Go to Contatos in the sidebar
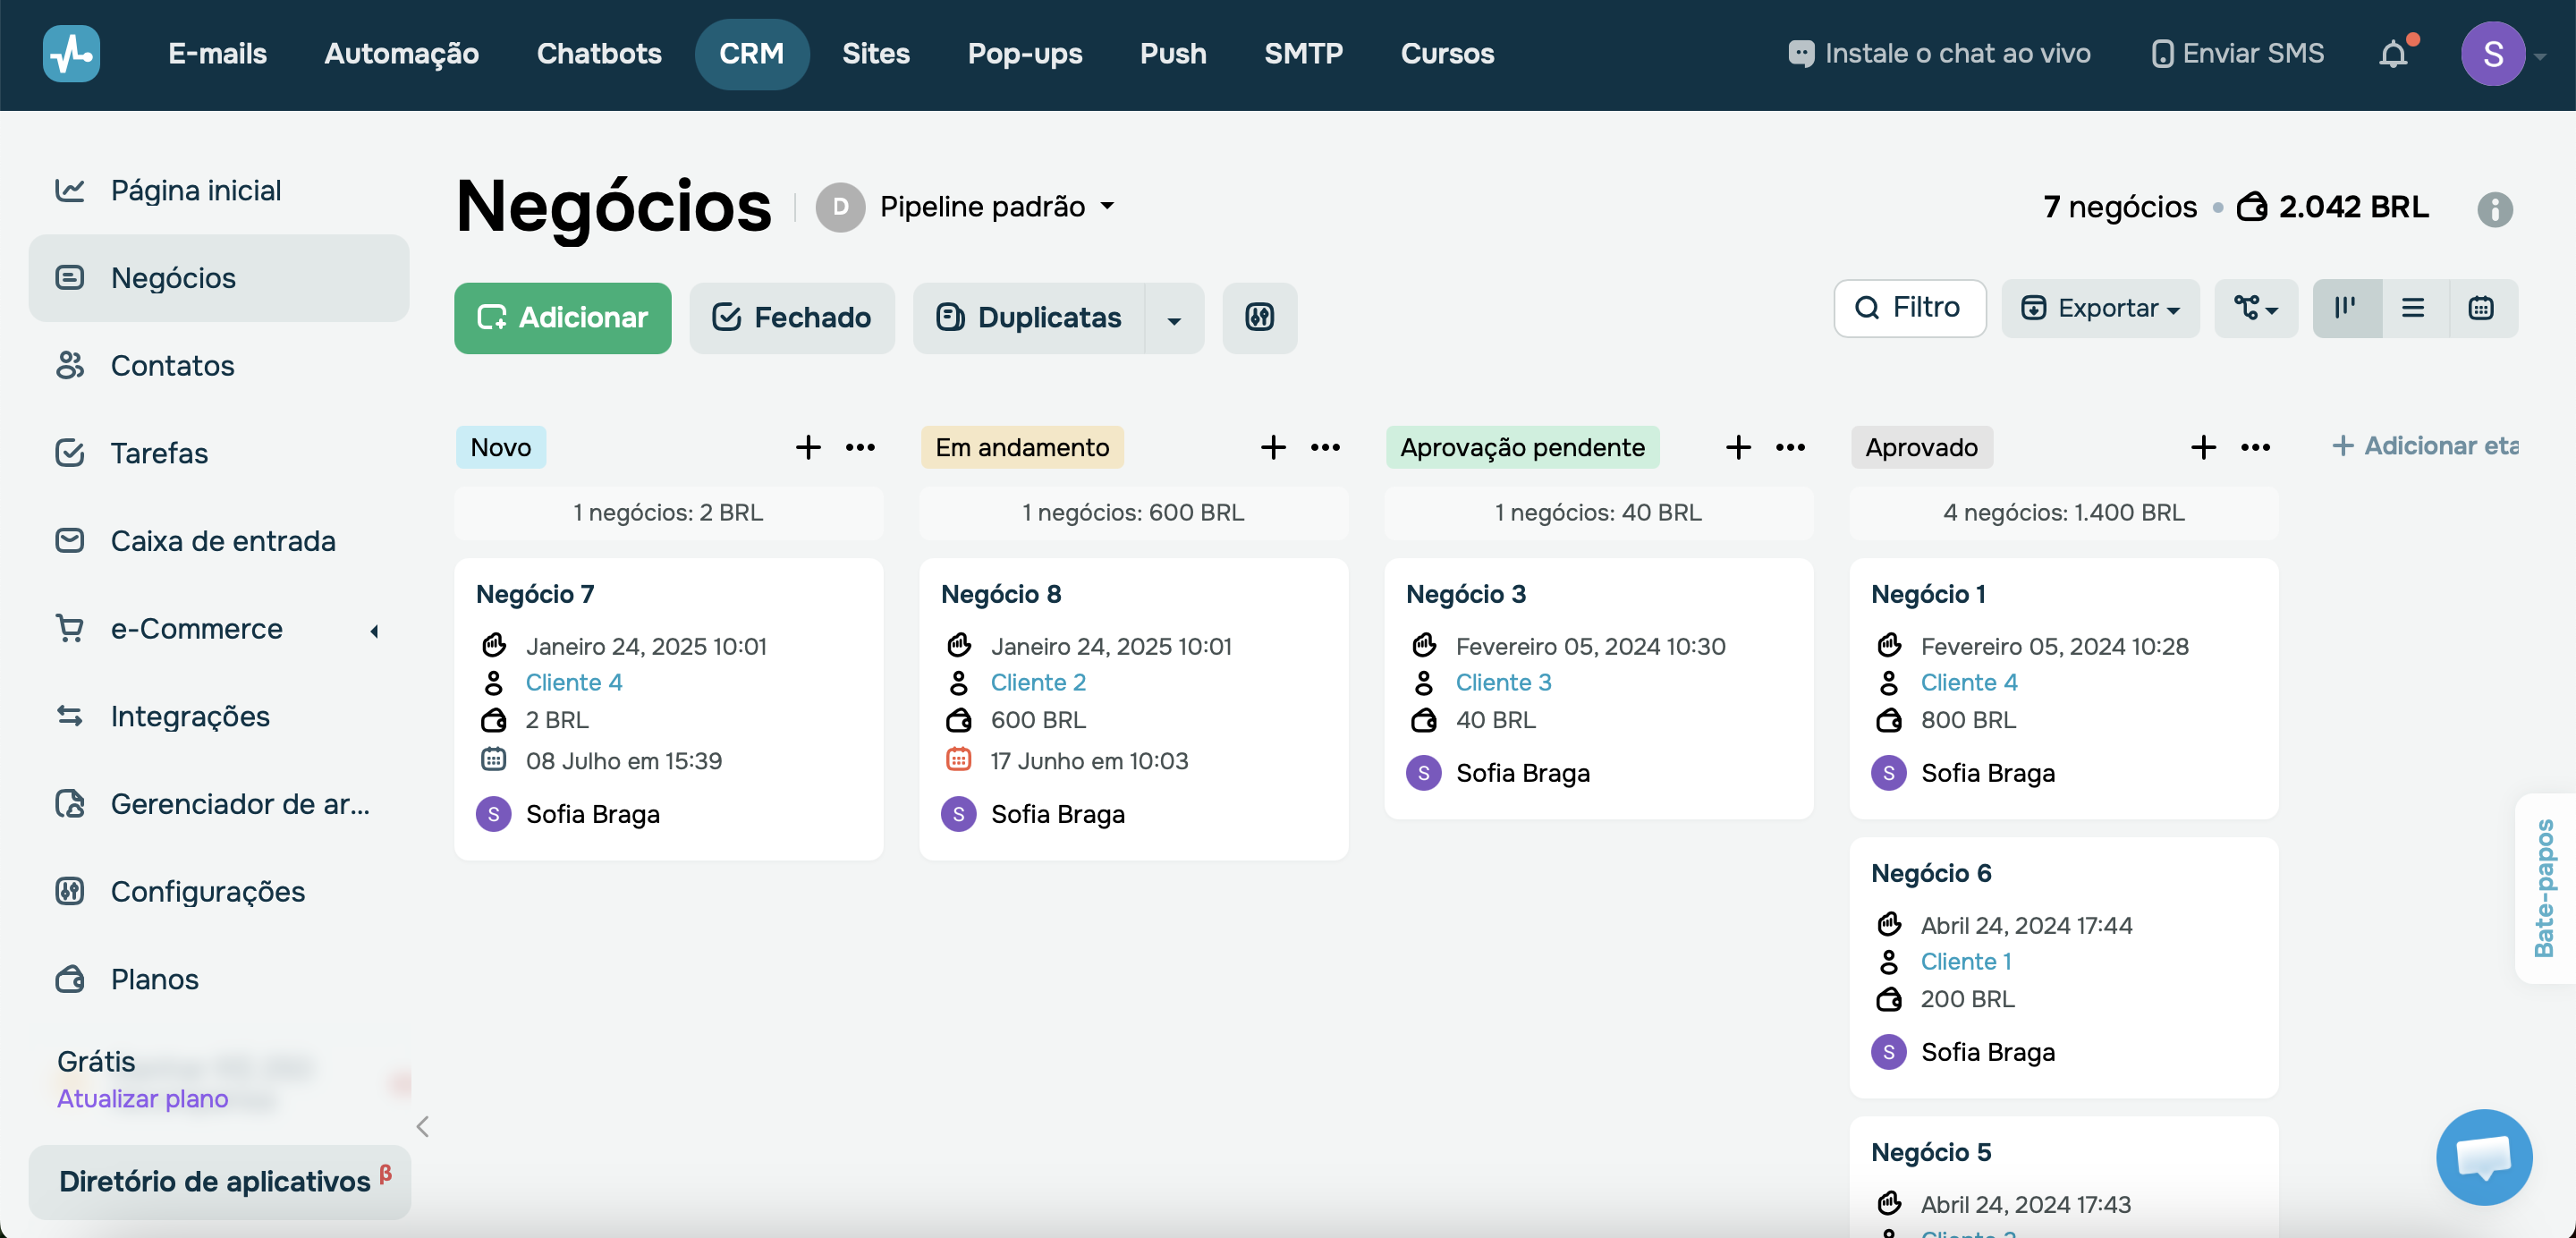This screenshot has width=2576, height=1238. tap(219, 365)
